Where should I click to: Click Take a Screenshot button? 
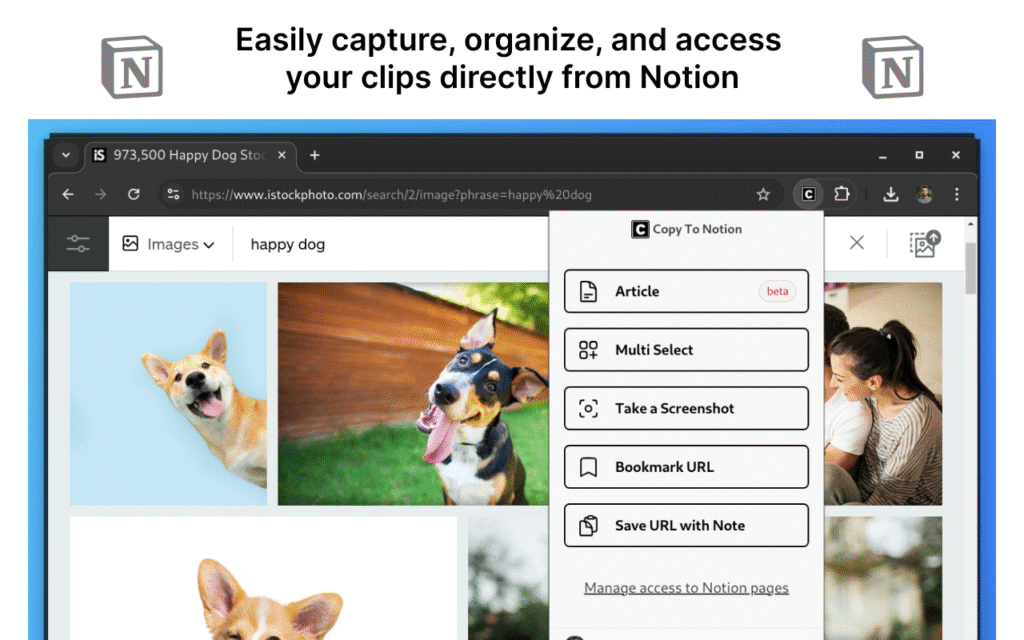click(686, 408)
